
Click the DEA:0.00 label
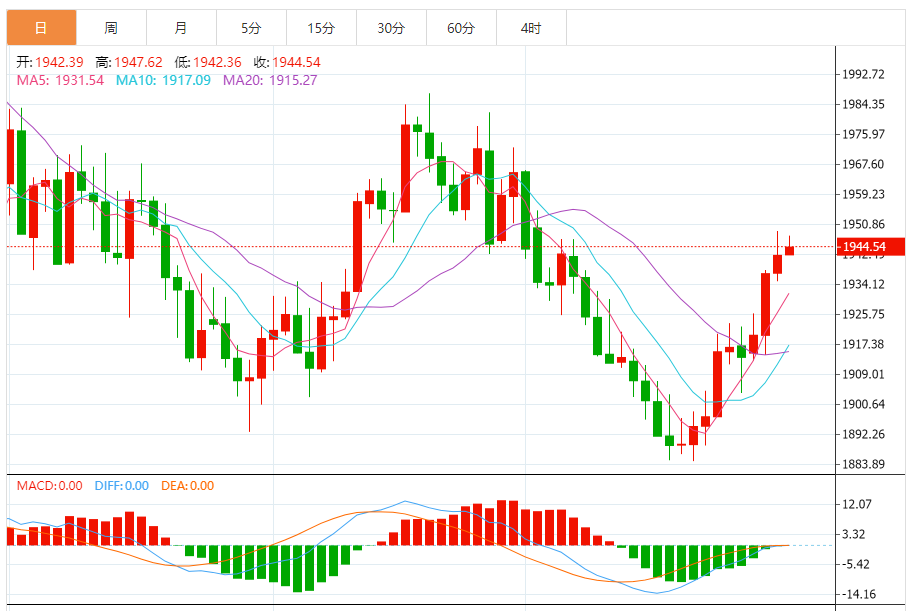click(187, 486)
